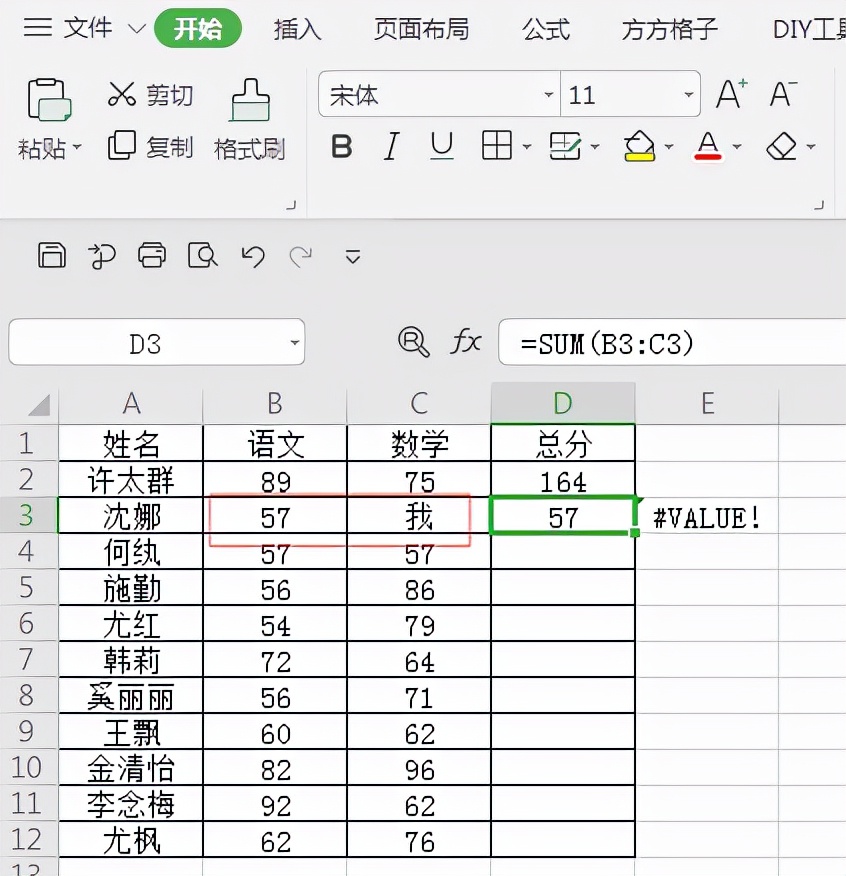The image size is (846, 876).
Task: Open clipboard group dialog launcher
Action: [x=291, y=205]
